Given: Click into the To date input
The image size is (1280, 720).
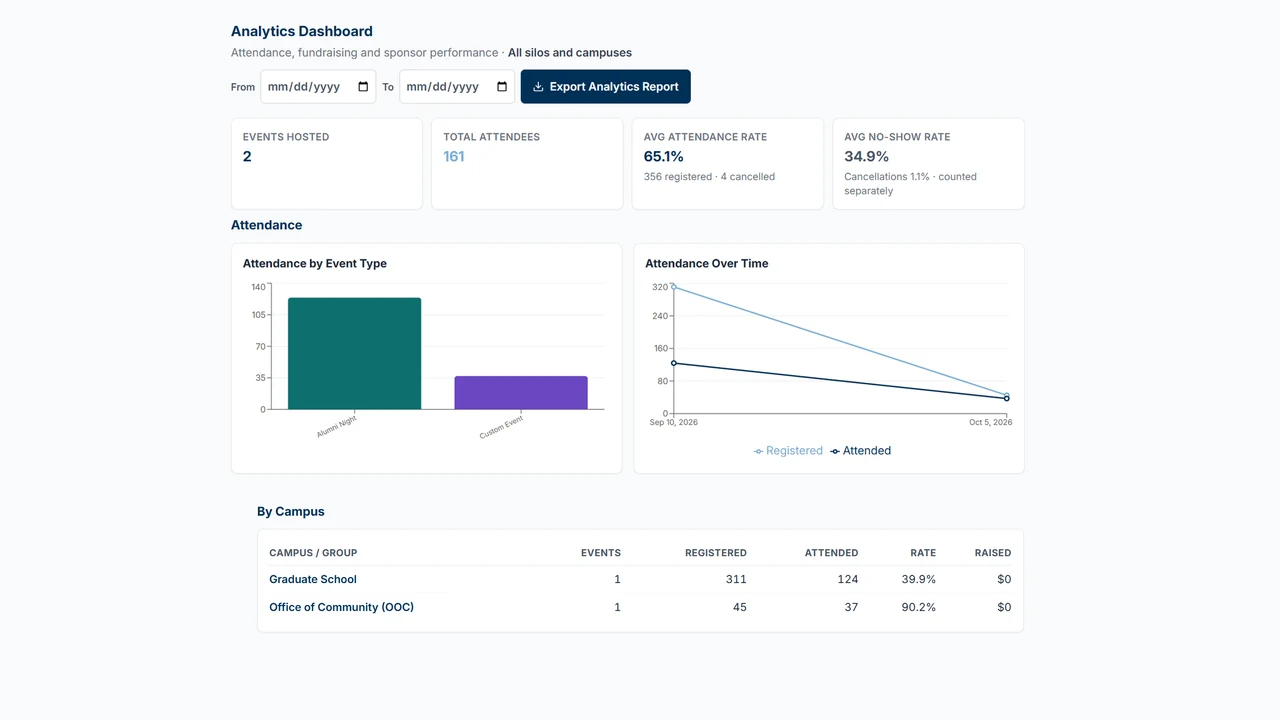Looking at the screenshot, I should point(457,87).
